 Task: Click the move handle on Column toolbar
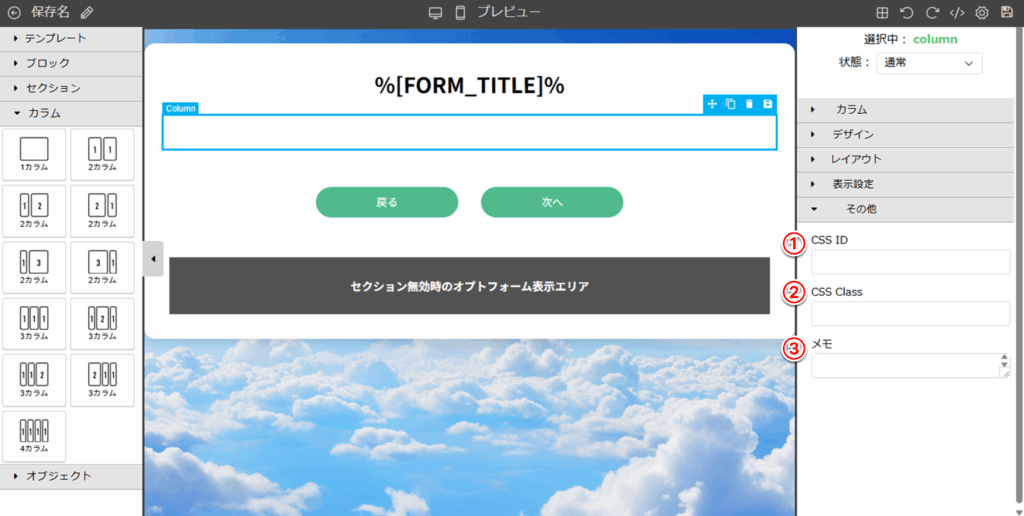tap(712, 104)
